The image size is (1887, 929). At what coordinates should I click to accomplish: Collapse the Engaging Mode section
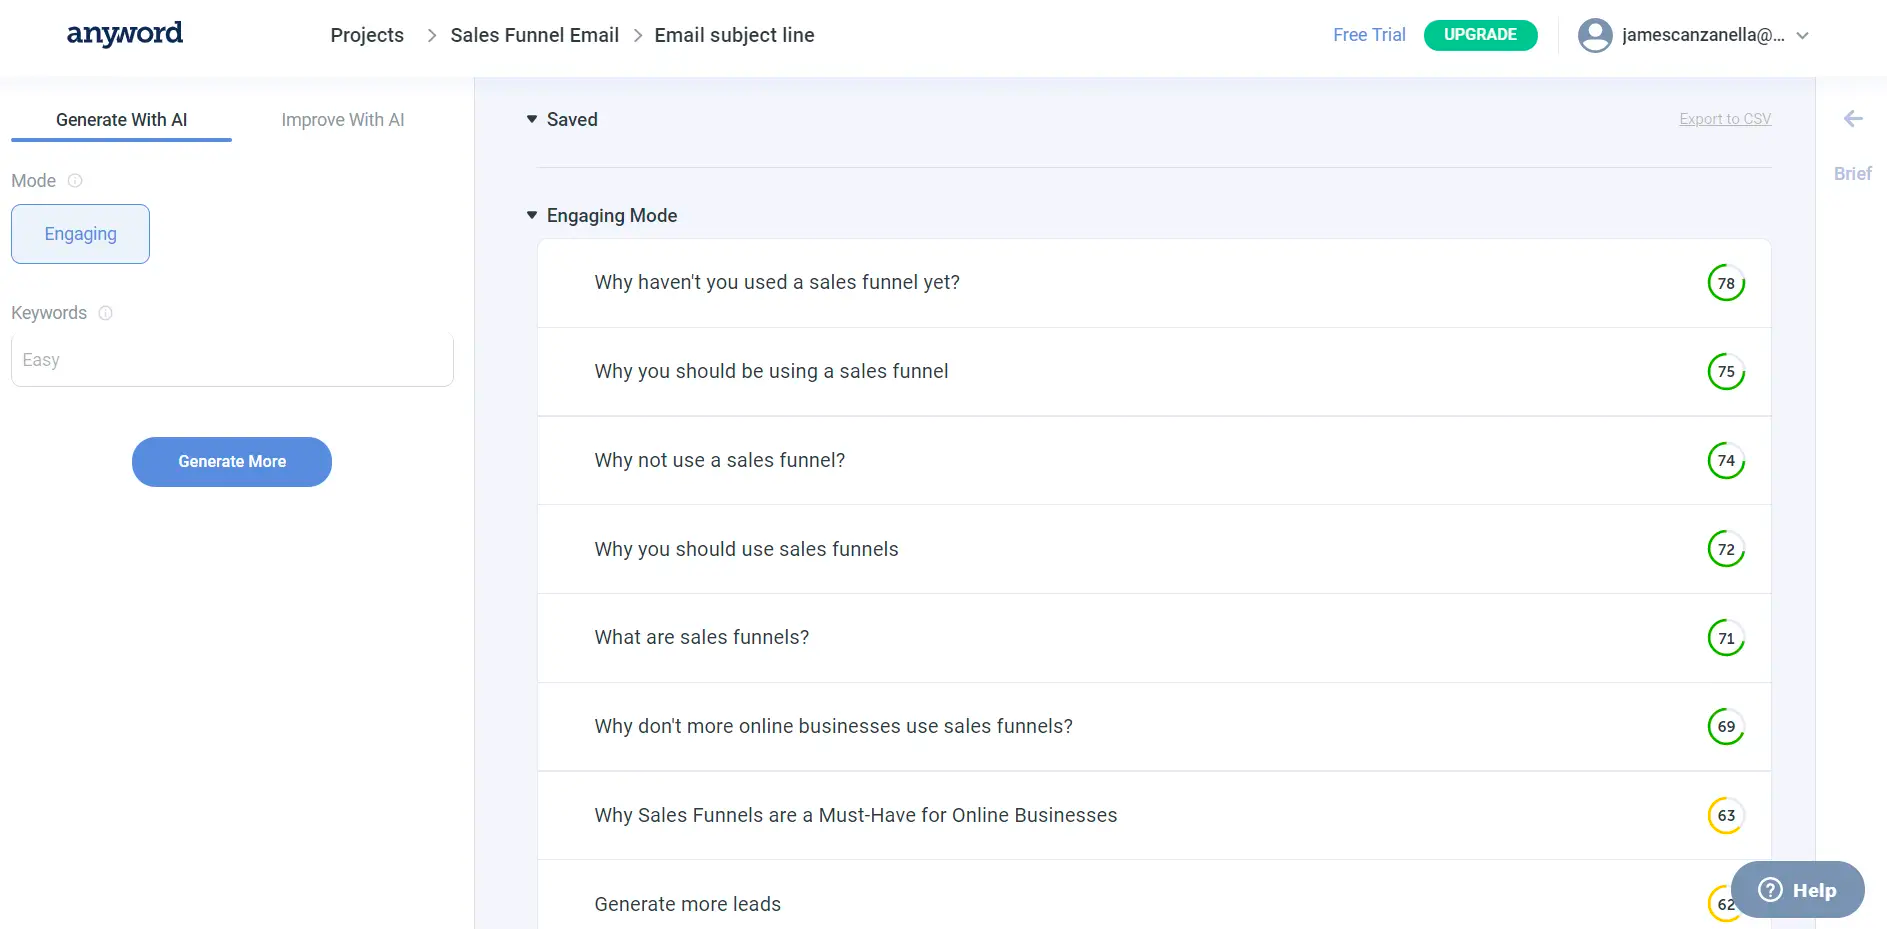tap(532, 215)
